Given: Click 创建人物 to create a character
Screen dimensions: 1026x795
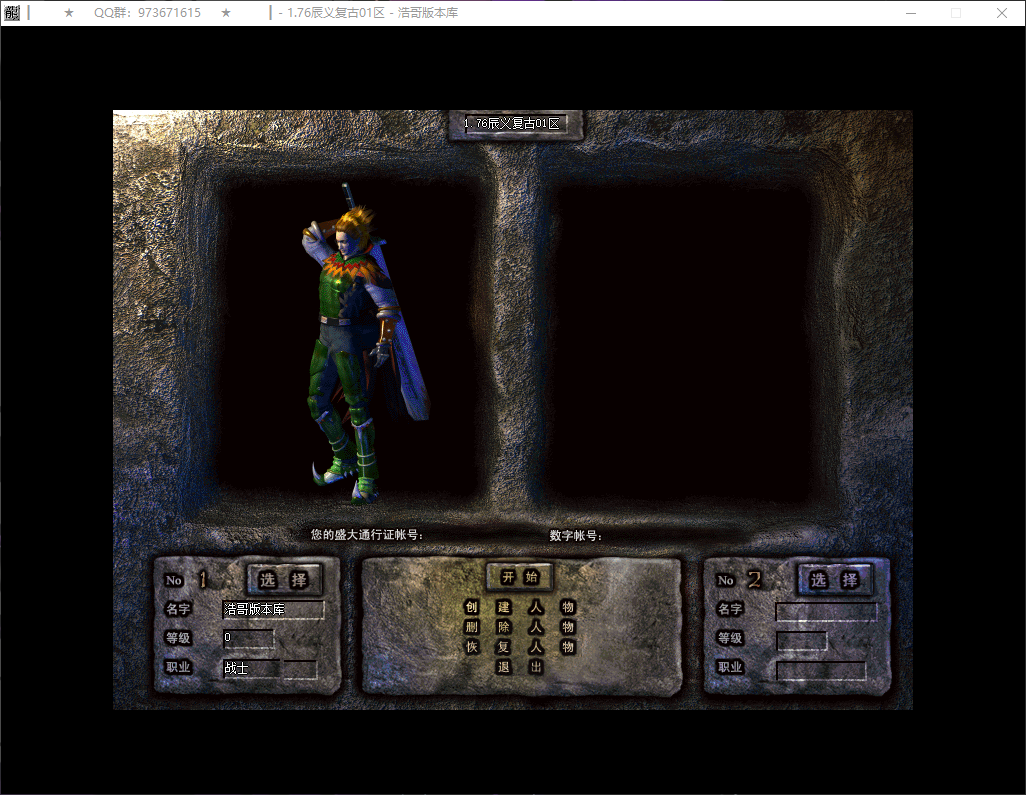Looking at the screenshot, I should tap(519, 607).
